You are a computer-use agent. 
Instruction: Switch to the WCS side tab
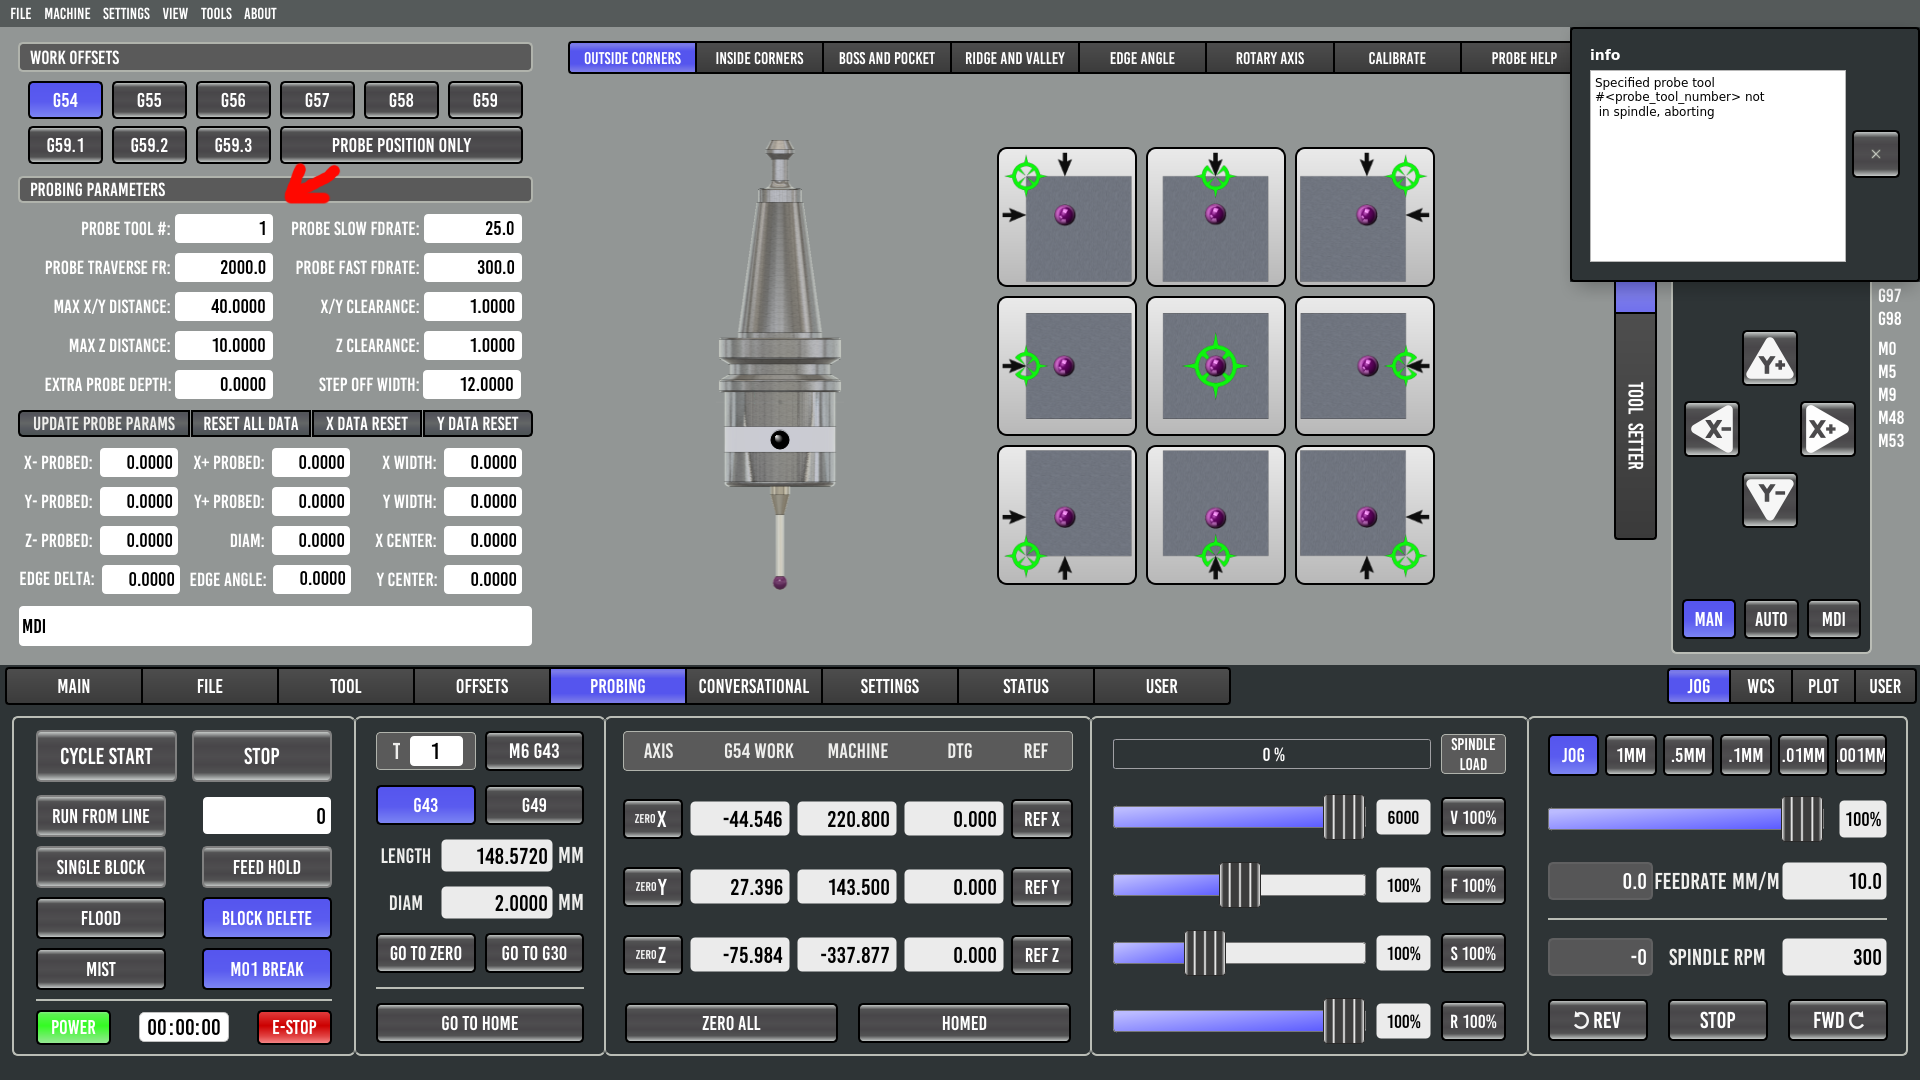coord(1761,686)
